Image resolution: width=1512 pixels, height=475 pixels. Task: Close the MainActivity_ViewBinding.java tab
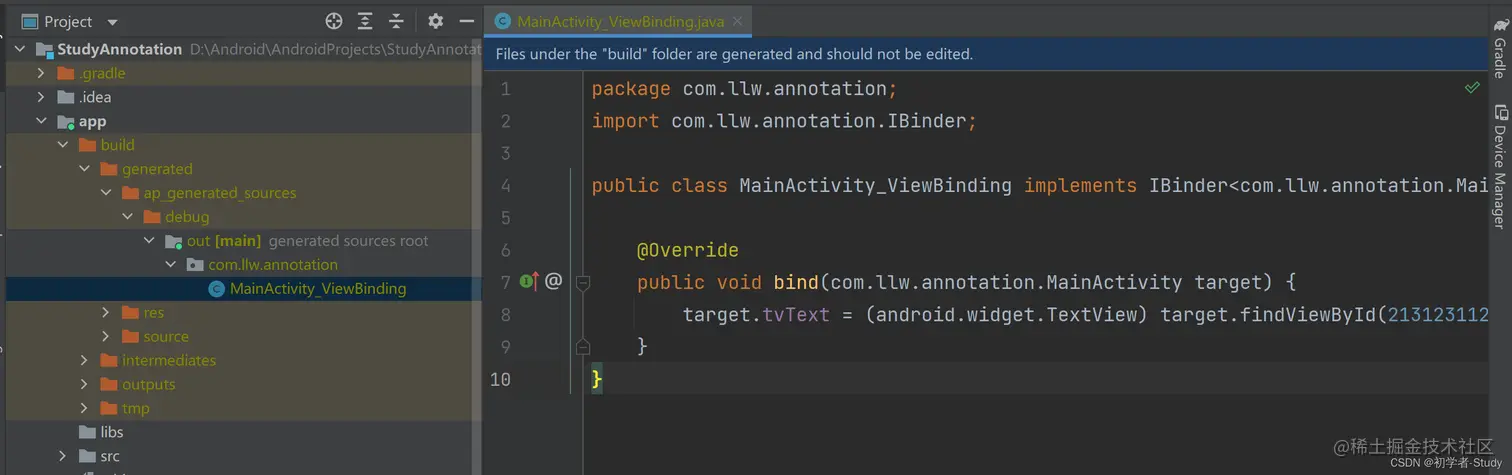(737, 21)
